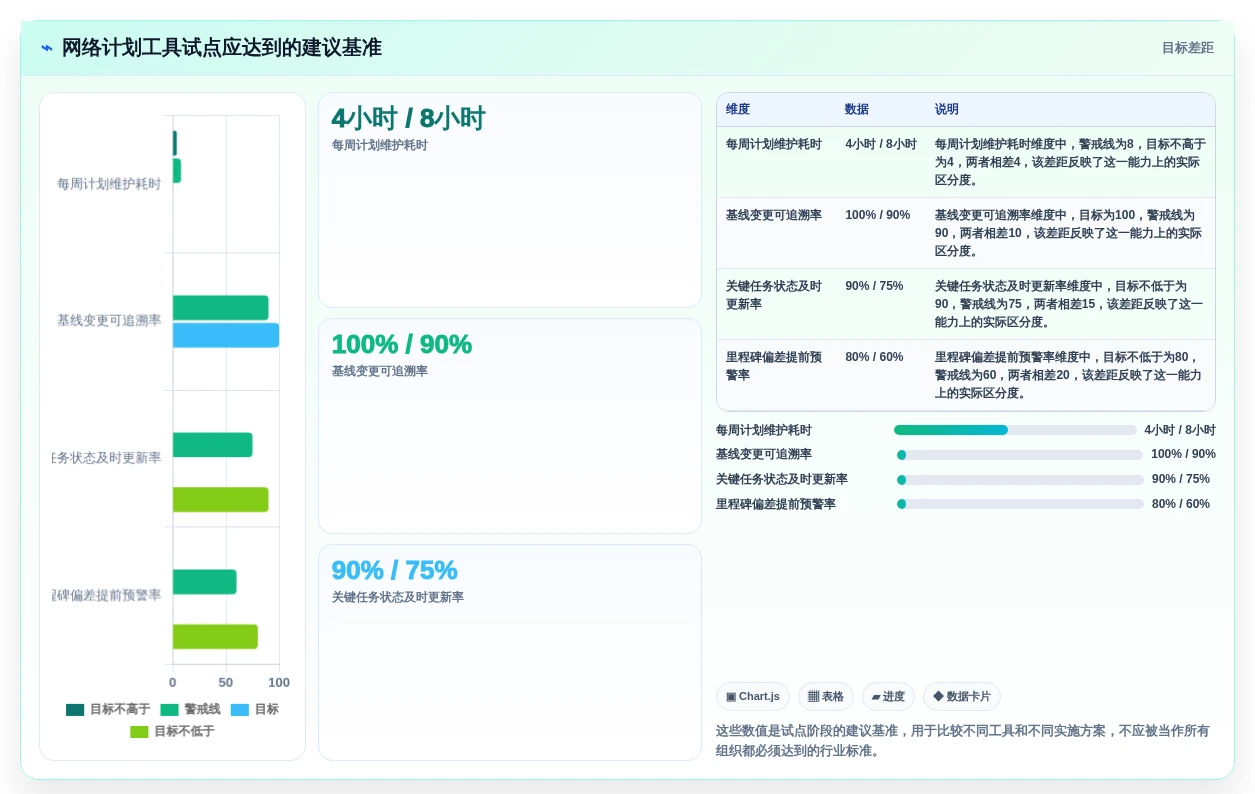
Task: Click the 每周计划维护耗时 progress bar
Action: pos(1015,430)
